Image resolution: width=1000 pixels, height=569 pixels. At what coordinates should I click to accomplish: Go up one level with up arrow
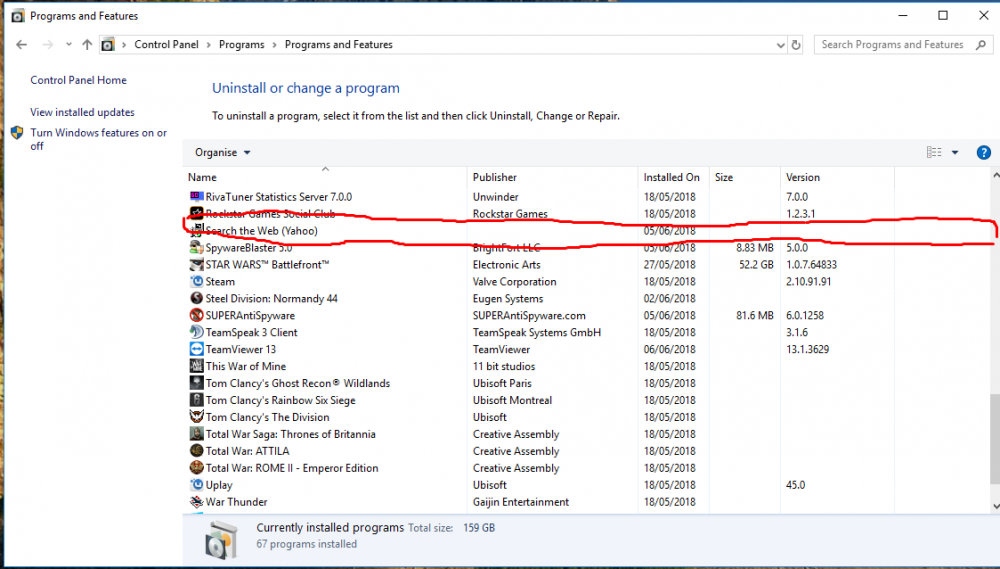[x=87, y=45]
